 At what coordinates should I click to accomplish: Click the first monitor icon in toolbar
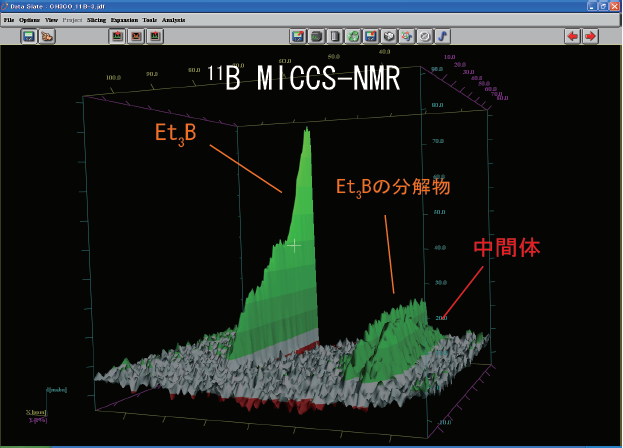(x=29, y=36)
